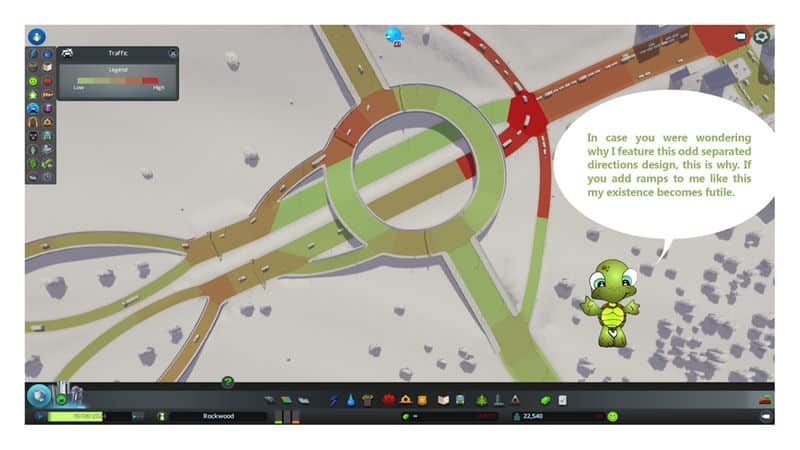Click the Economy money icon in toolbar
The image size is (800, 450).
[545, 399]
